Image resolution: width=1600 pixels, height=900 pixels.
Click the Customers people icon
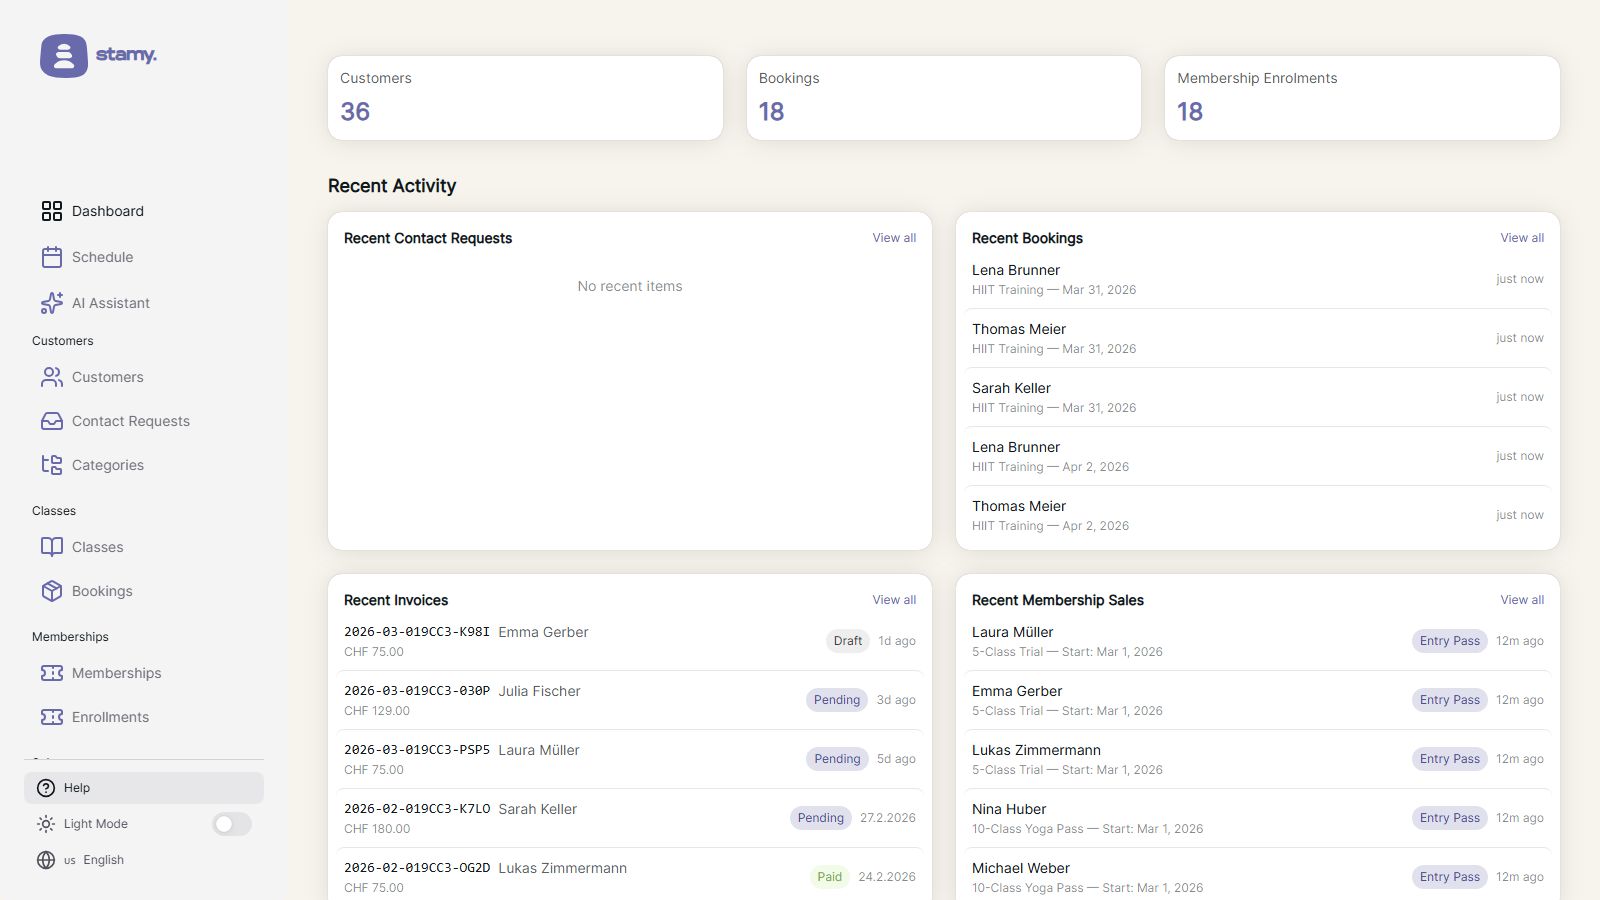tap(52, 377)
